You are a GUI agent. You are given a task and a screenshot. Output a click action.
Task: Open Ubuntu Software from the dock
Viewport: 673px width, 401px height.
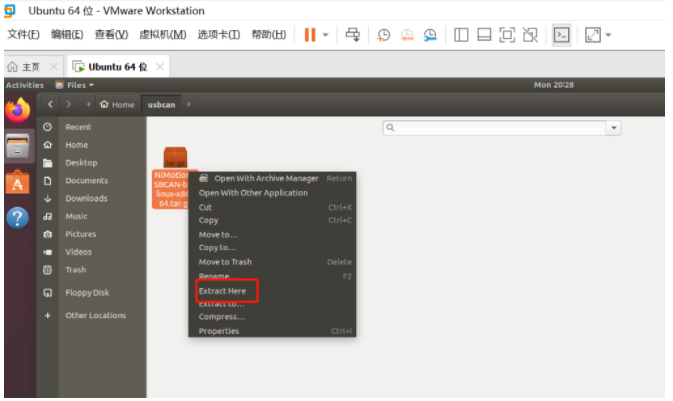[18, 182]
